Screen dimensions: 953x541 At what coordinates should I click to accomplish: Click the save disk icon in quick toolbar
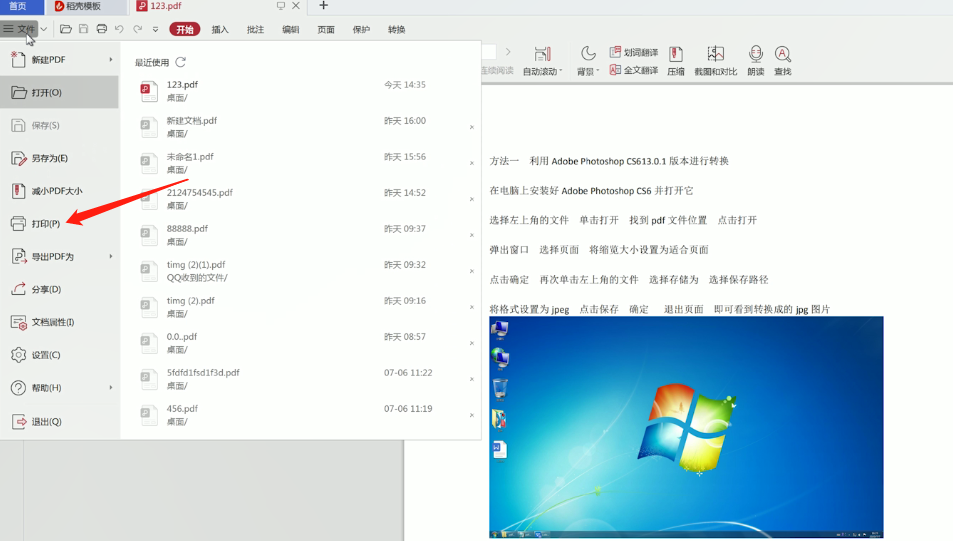click(x=84, y=29)
